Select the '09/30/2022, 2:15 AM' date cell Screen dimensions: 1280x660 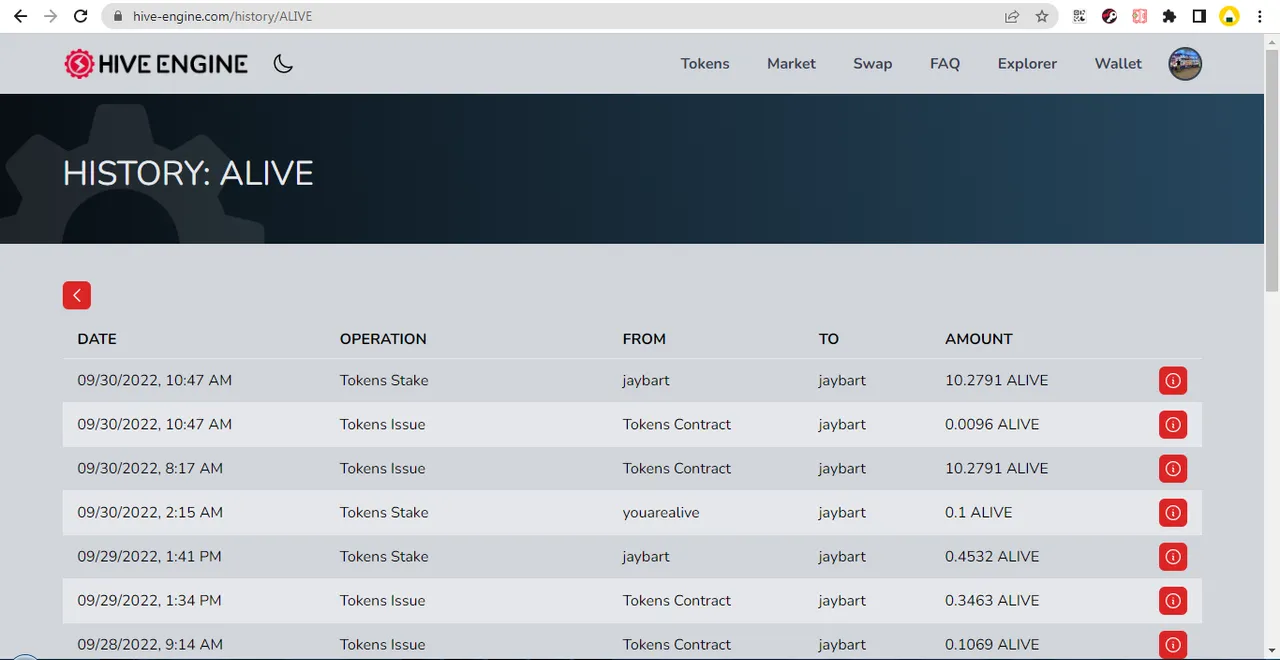150,512
